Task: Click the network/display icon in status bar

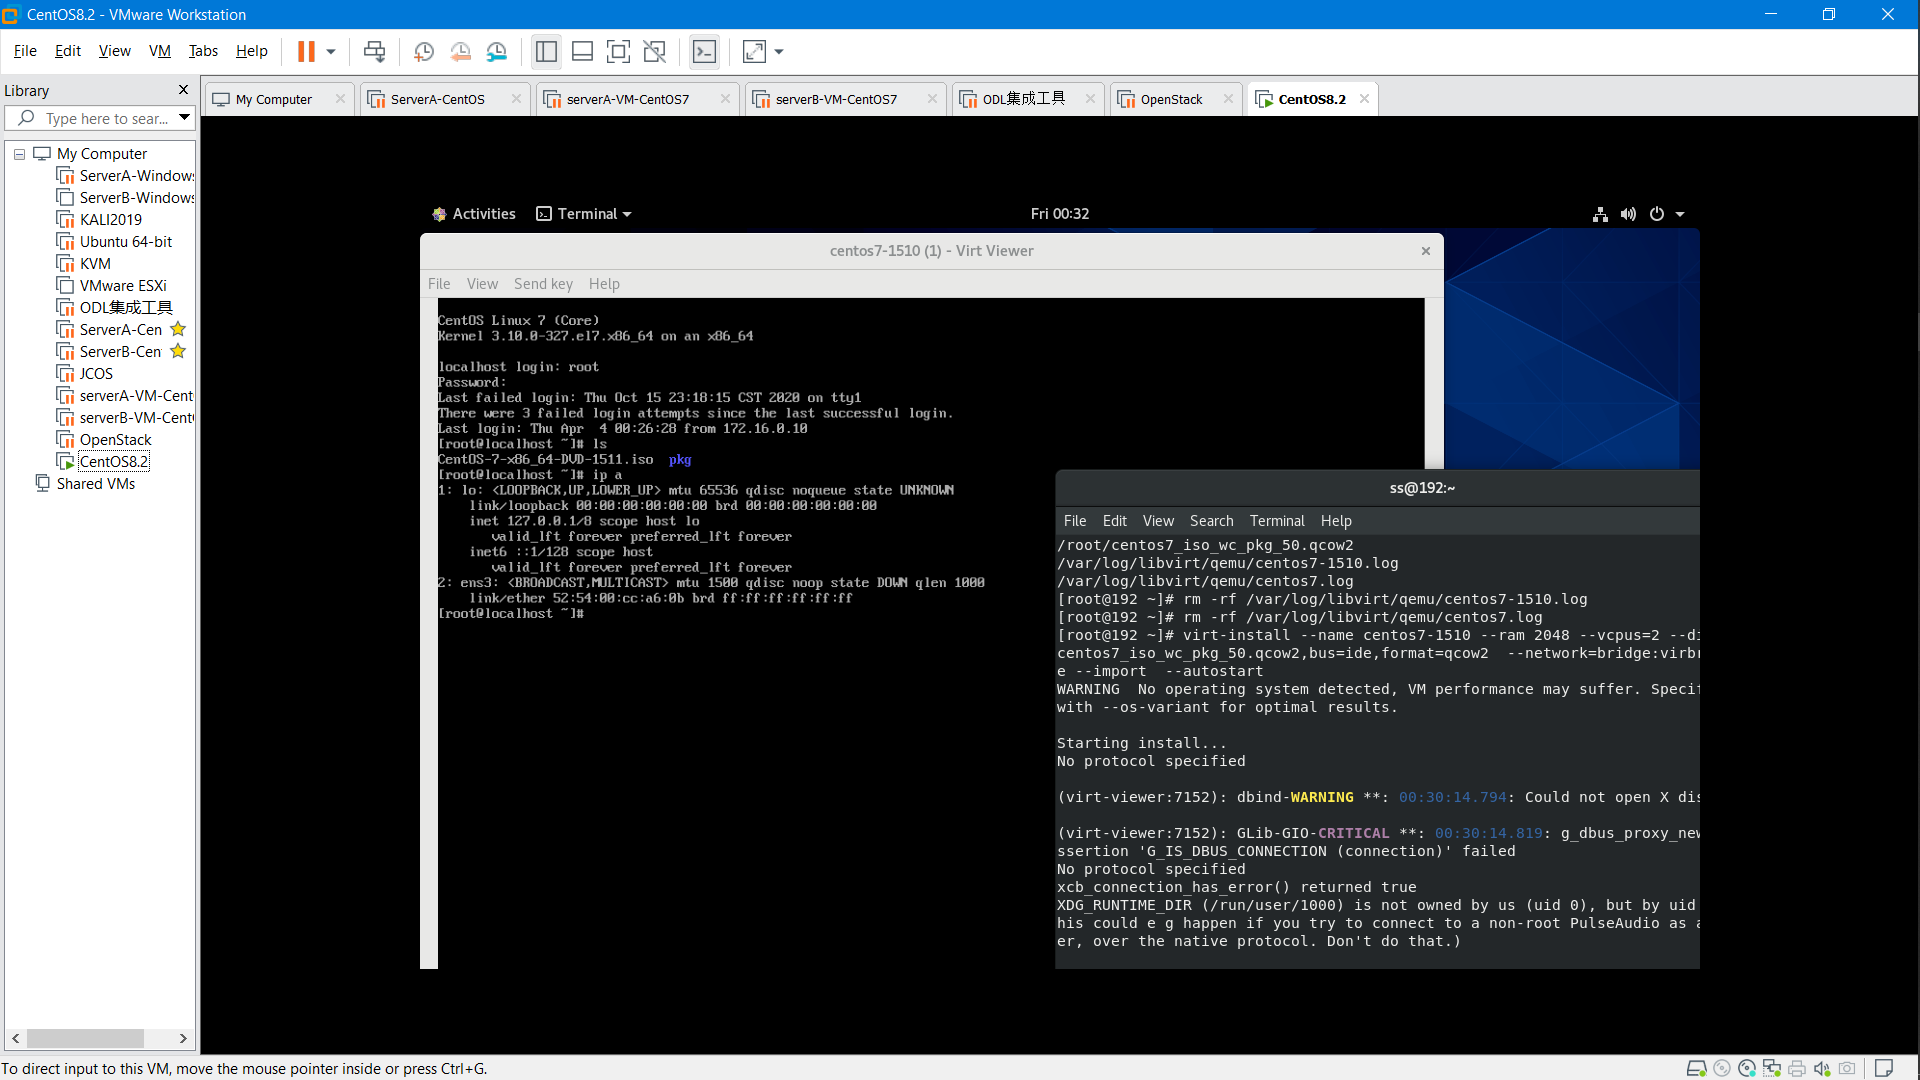Action: [1601, 212]
